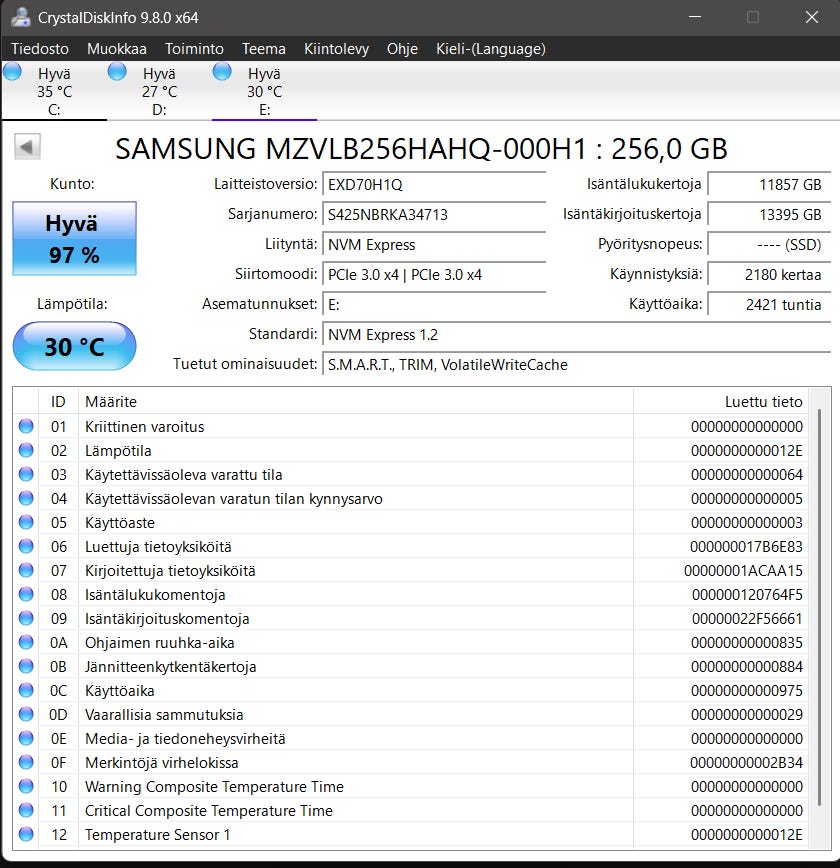
Task: Click the Sarjanumero serial number field
Action: pyautogui.click(x=434, y=215)
